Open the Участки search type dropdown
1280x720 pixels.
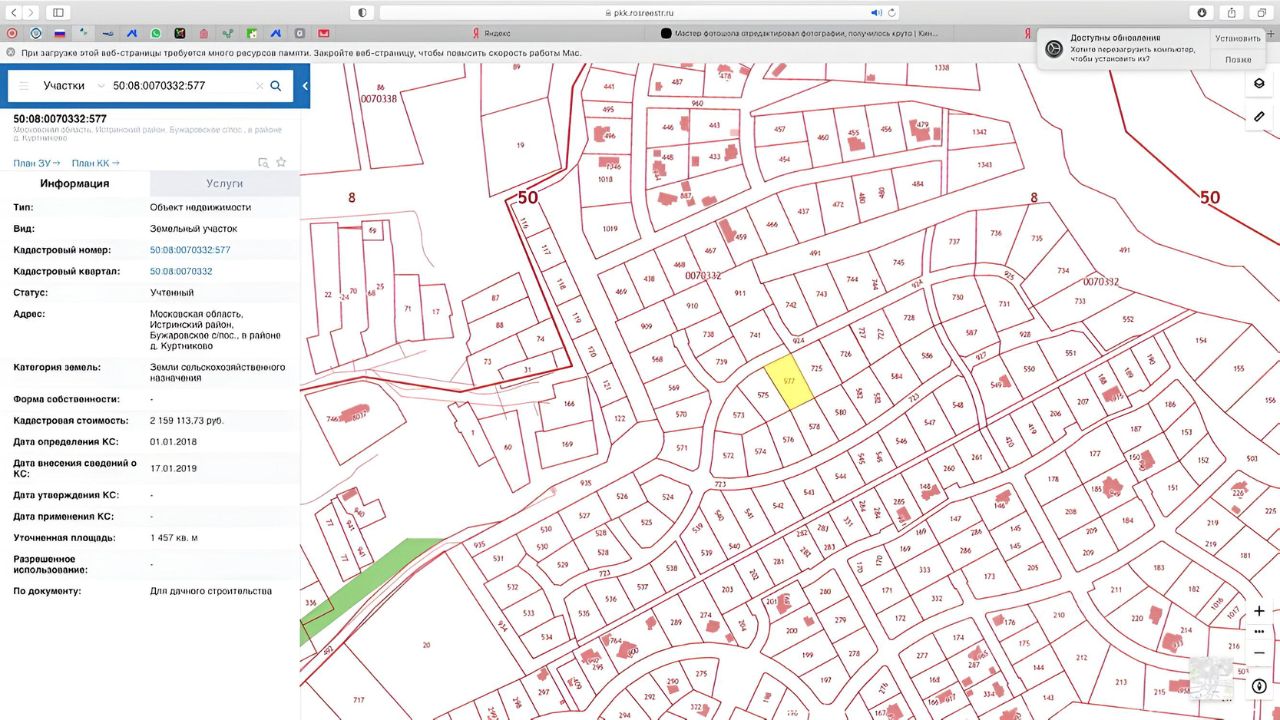click(74, 86)
